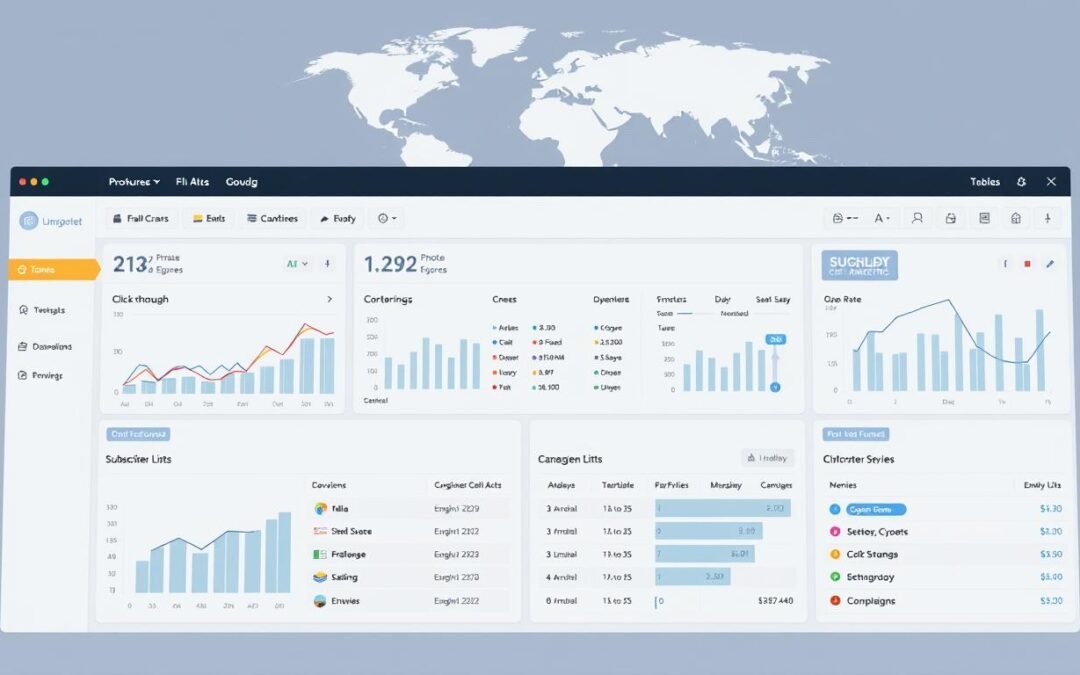Click the pencil edit icon above the One Rate chart

pyautogui.click(x=1049, y=264)
